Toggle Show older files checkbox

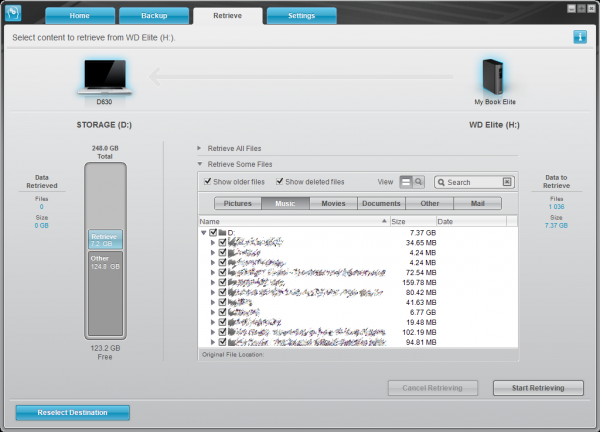[208, 181]
